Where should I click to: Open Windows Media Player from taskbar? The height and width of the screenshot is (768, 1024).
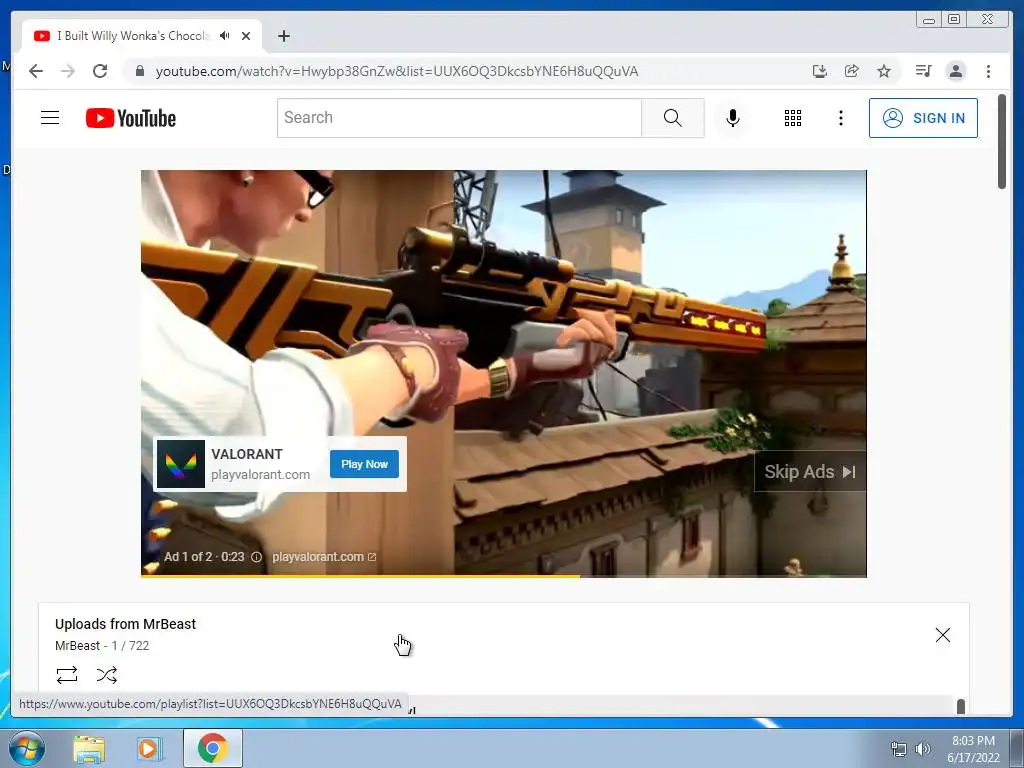pyautogui.click(x=149, y=749)
